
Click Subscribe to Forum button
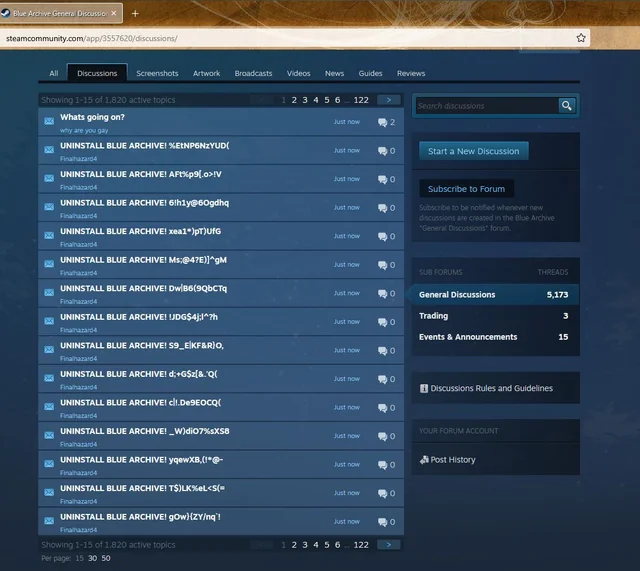466,189
